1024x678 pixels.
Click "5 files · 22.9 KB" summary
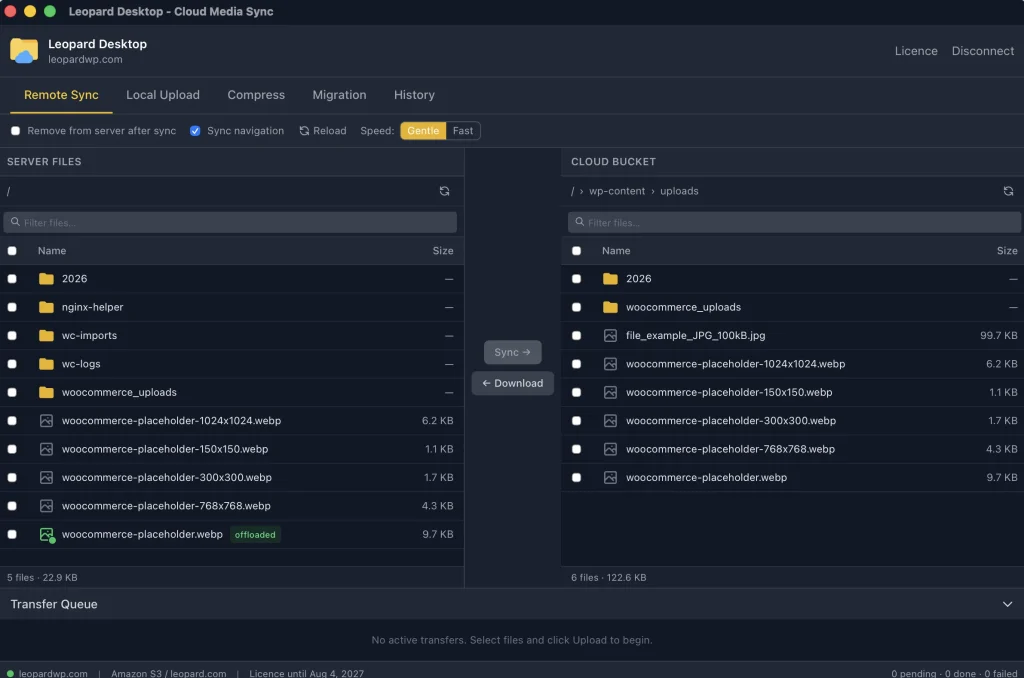click(42, 577)
